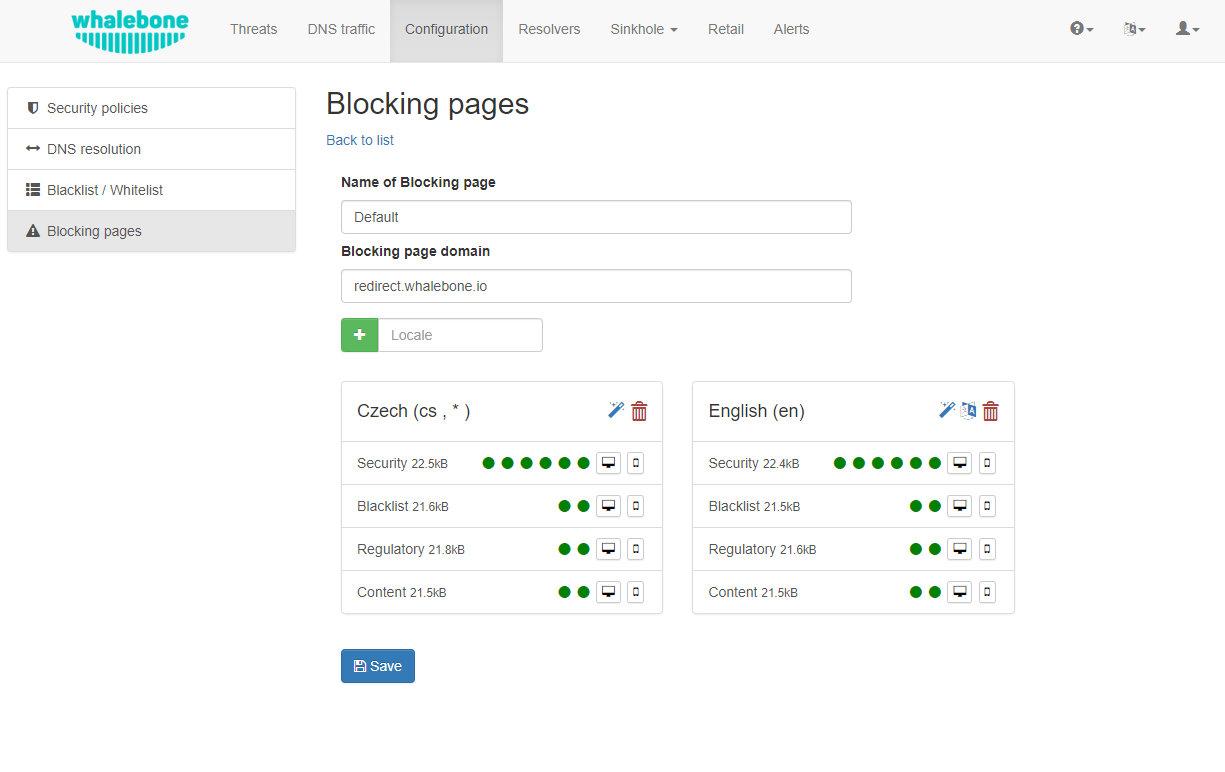Open the Retail tab
The width and height of the screenshot is (1225, 772).
726,29
